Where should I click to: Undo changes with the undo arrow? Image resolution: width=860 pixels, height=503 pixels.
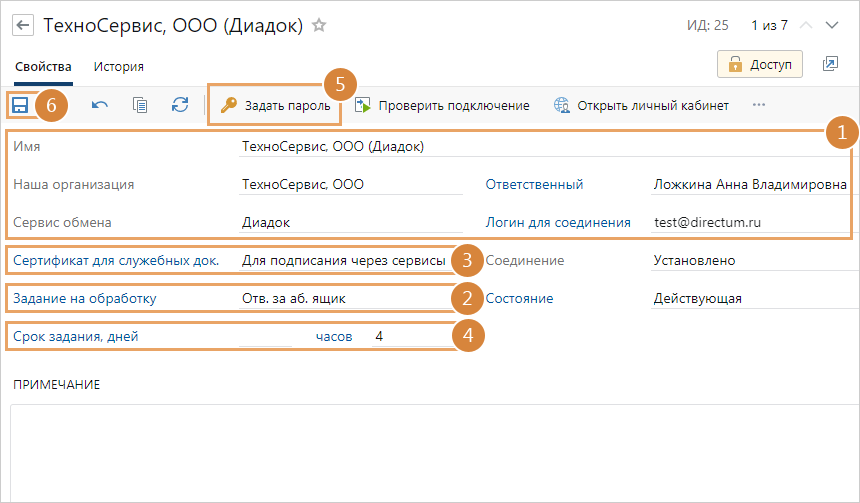100,105
